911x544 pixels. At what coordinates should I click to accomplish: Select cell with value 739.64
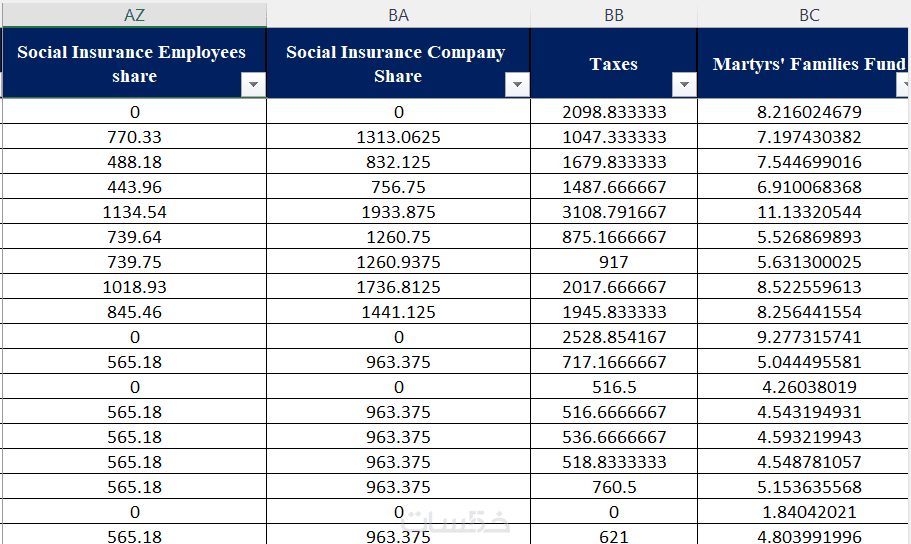134,237
